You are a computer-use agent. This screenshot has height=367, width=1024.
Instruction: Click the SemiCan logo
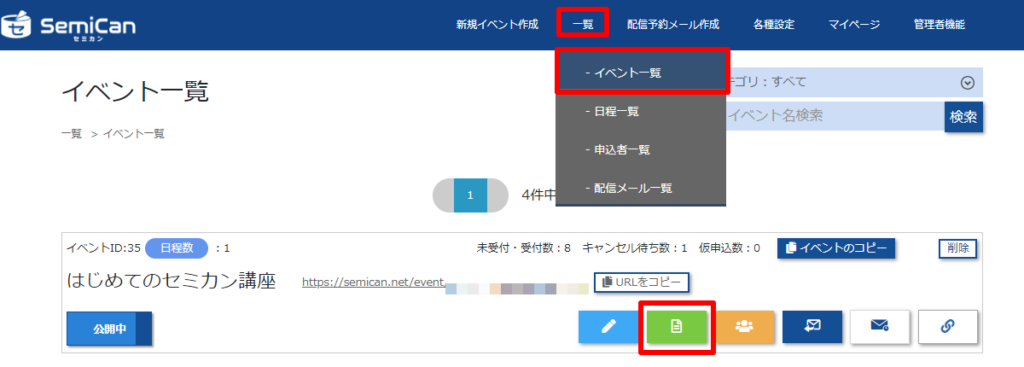pos(69,25)
